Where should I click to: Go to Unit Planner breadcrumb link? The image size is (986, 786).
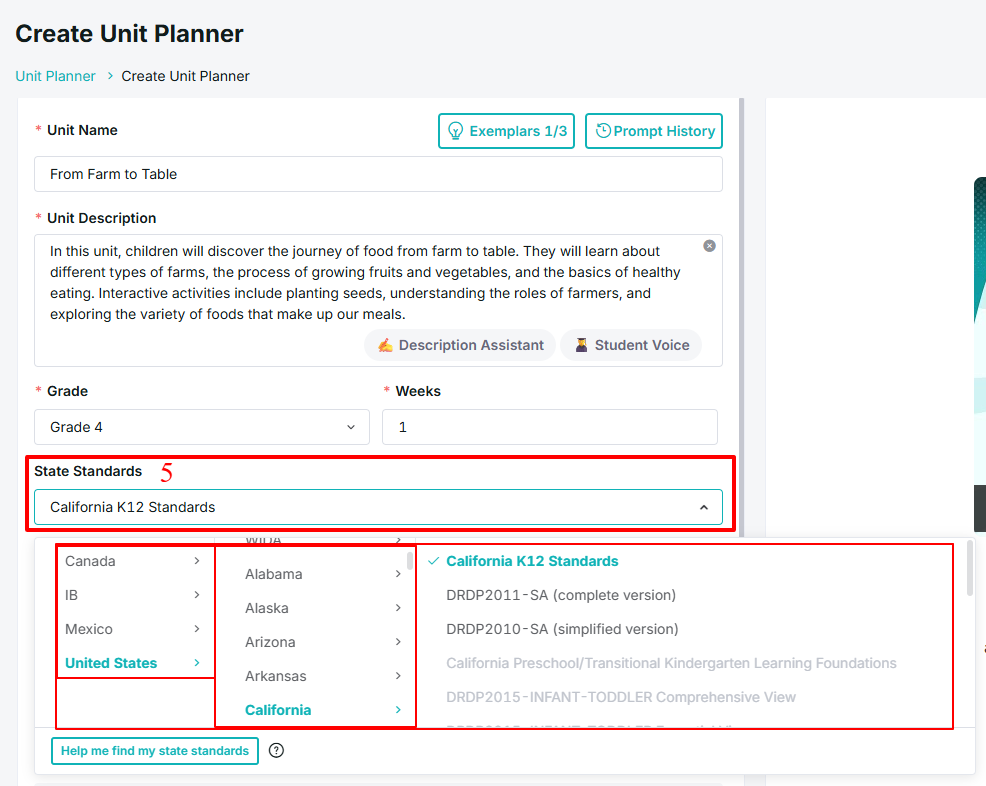[x=55, y=76]
